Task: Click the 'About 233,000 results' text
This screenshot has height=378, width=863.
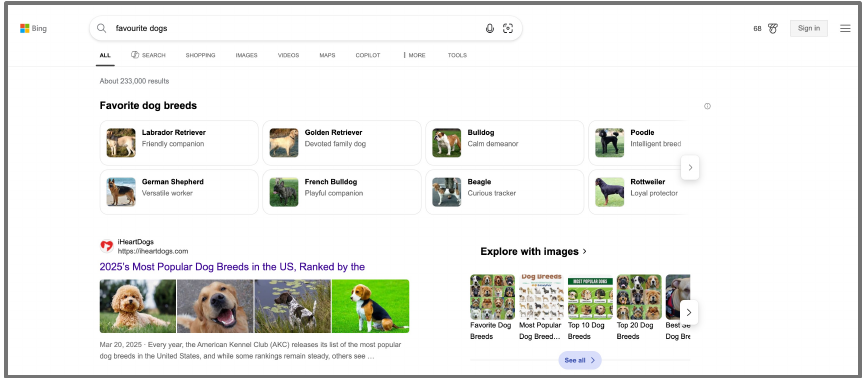Action: [x=134, y=81]
